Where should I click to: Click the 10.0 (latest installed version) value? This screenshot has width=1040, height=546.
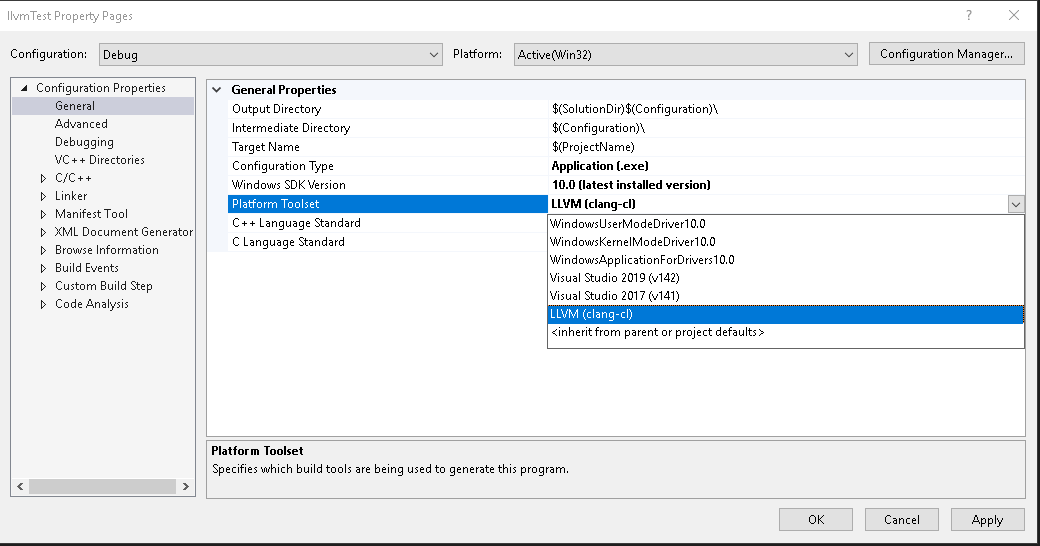pyautogui.click(x=631, y=184)
